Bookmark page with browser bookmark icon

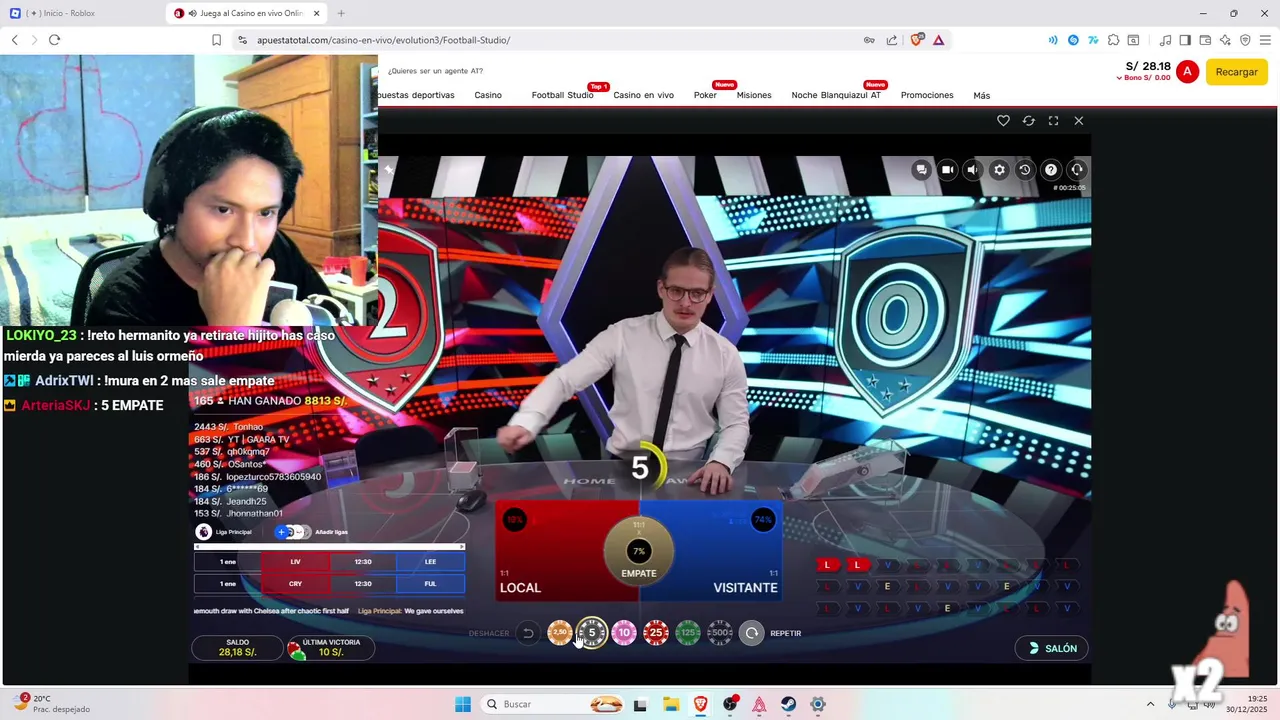(x=216, y=40)
